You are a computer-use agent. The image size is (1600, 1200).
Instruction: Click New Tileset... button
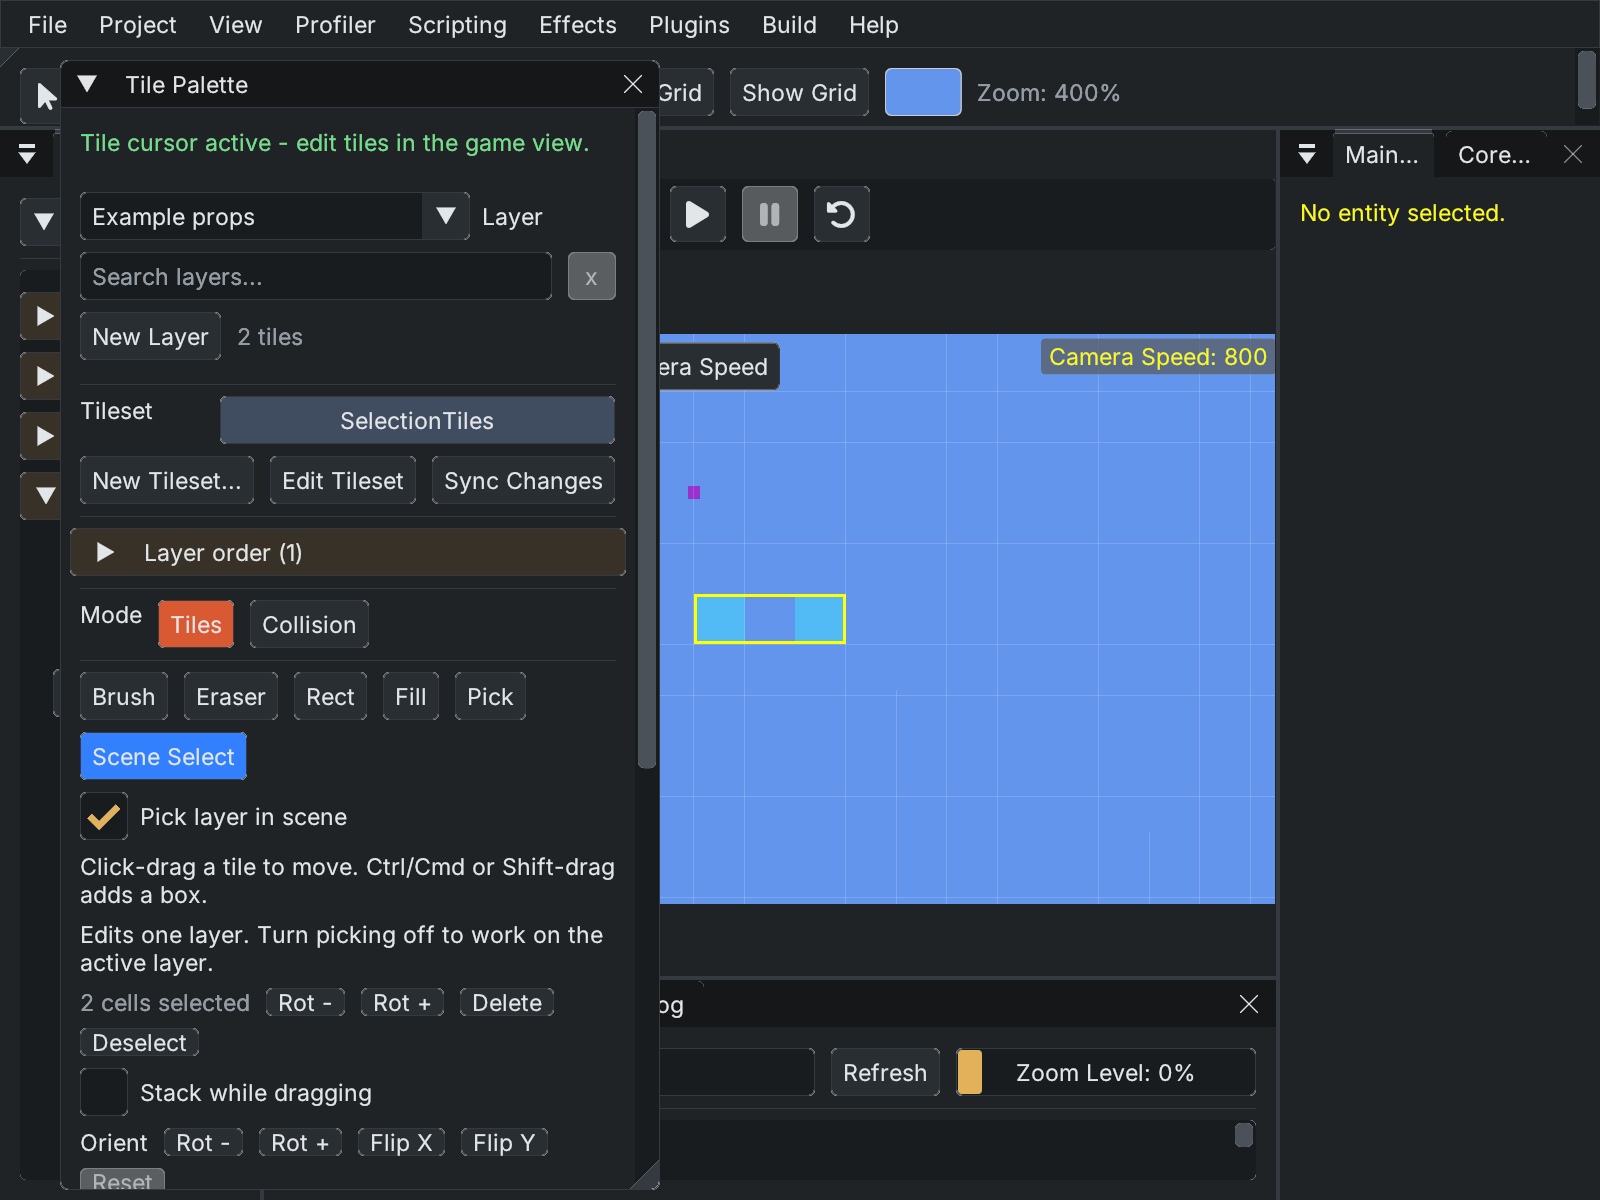(x=167, y=481)
